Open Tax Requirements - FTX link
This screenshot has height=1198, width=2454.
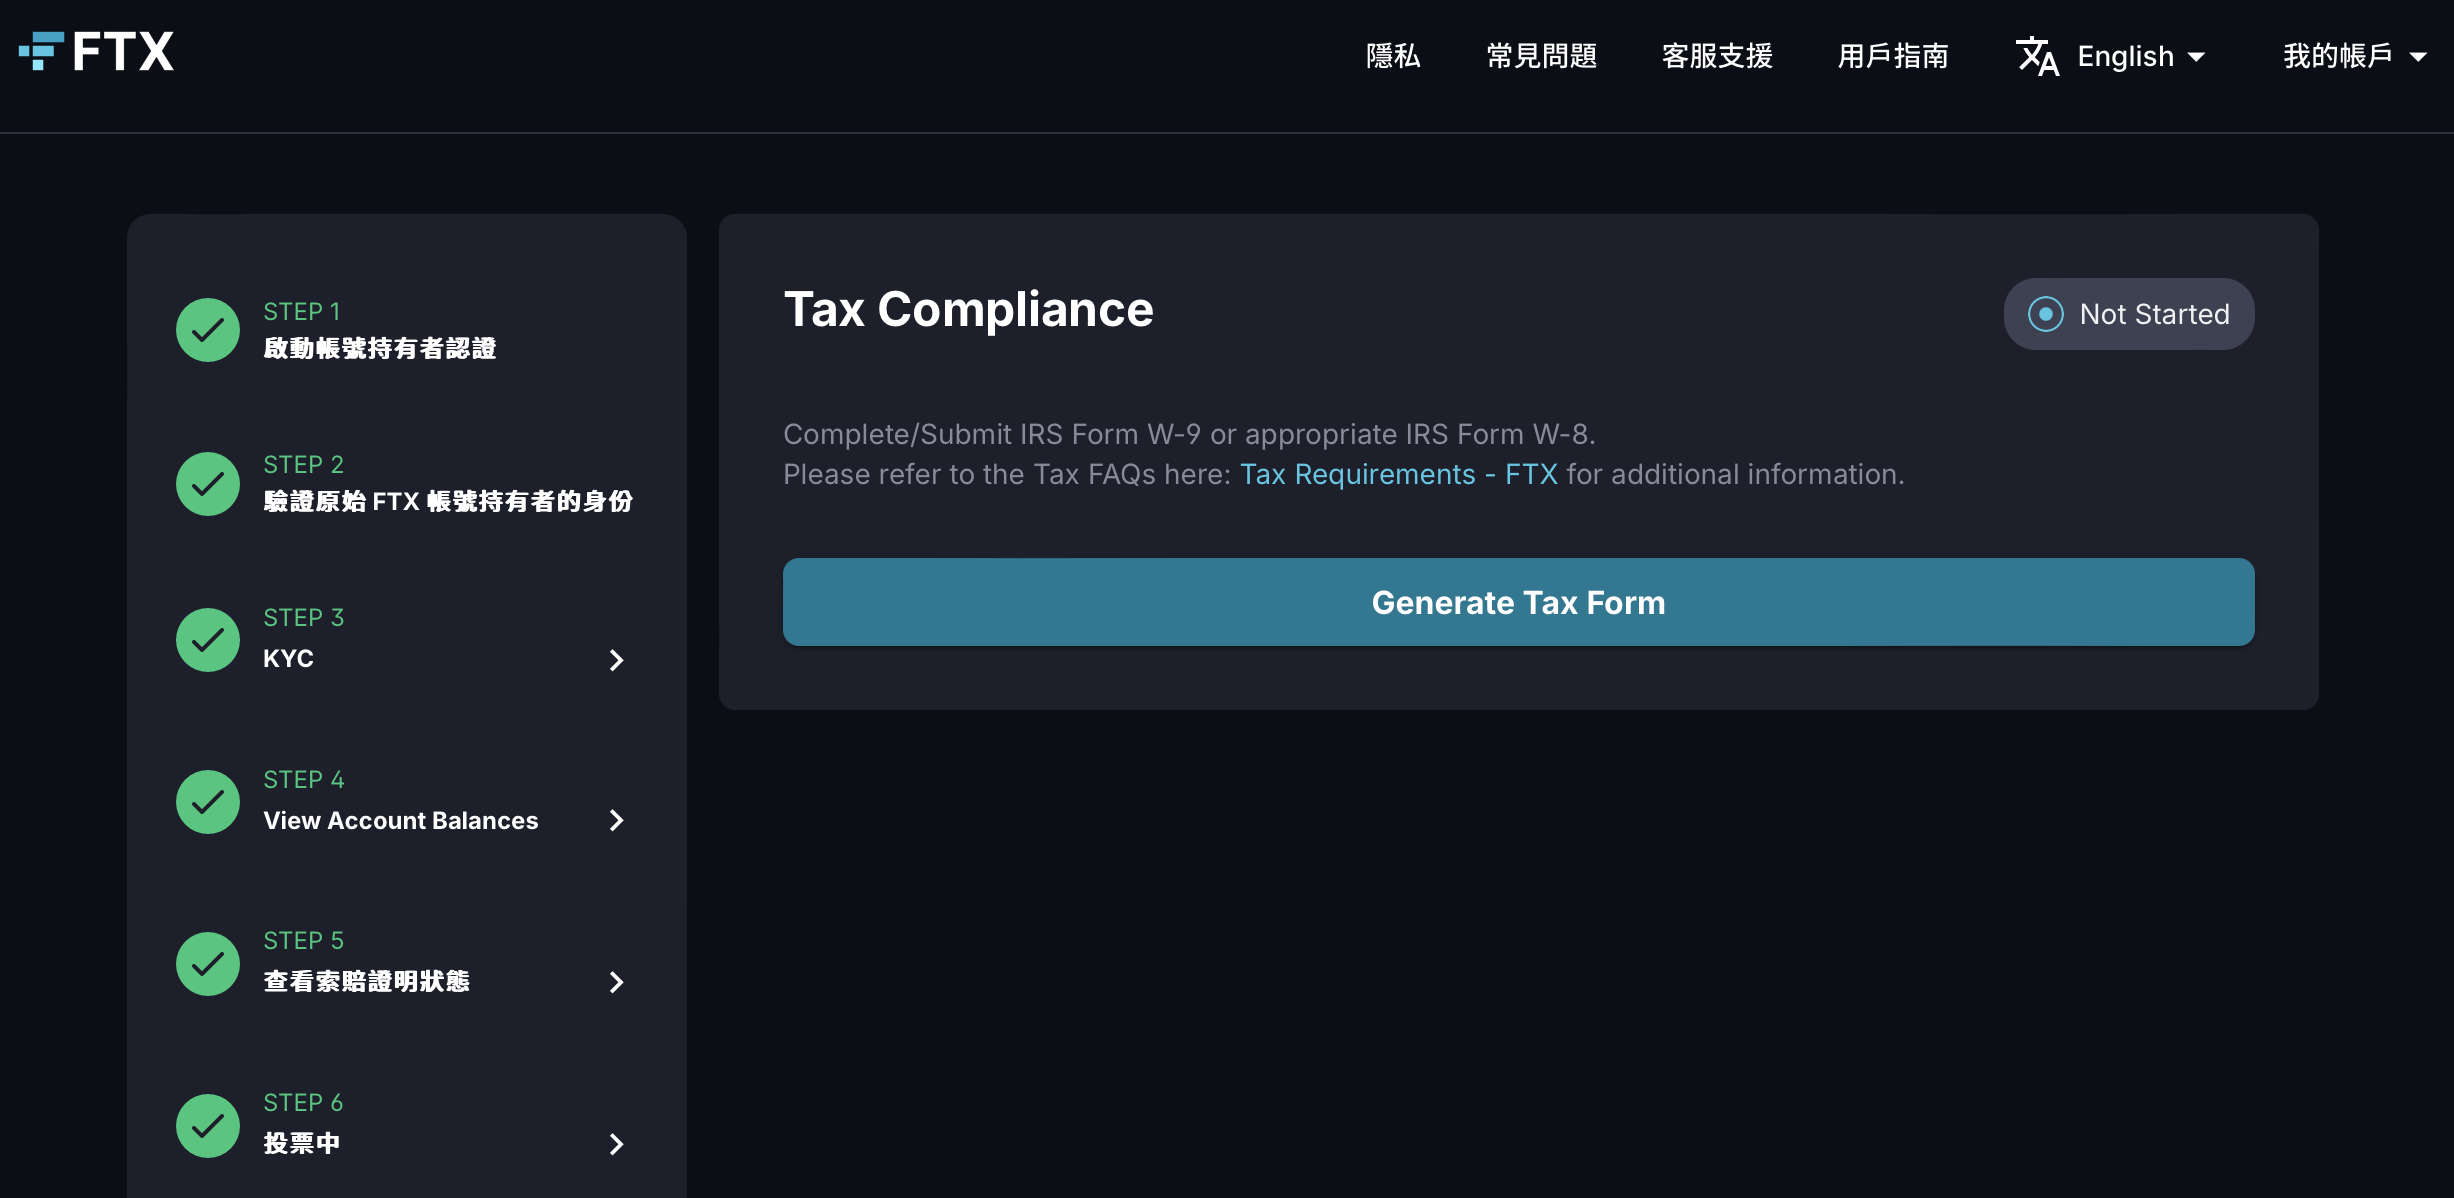point(1398,474)
